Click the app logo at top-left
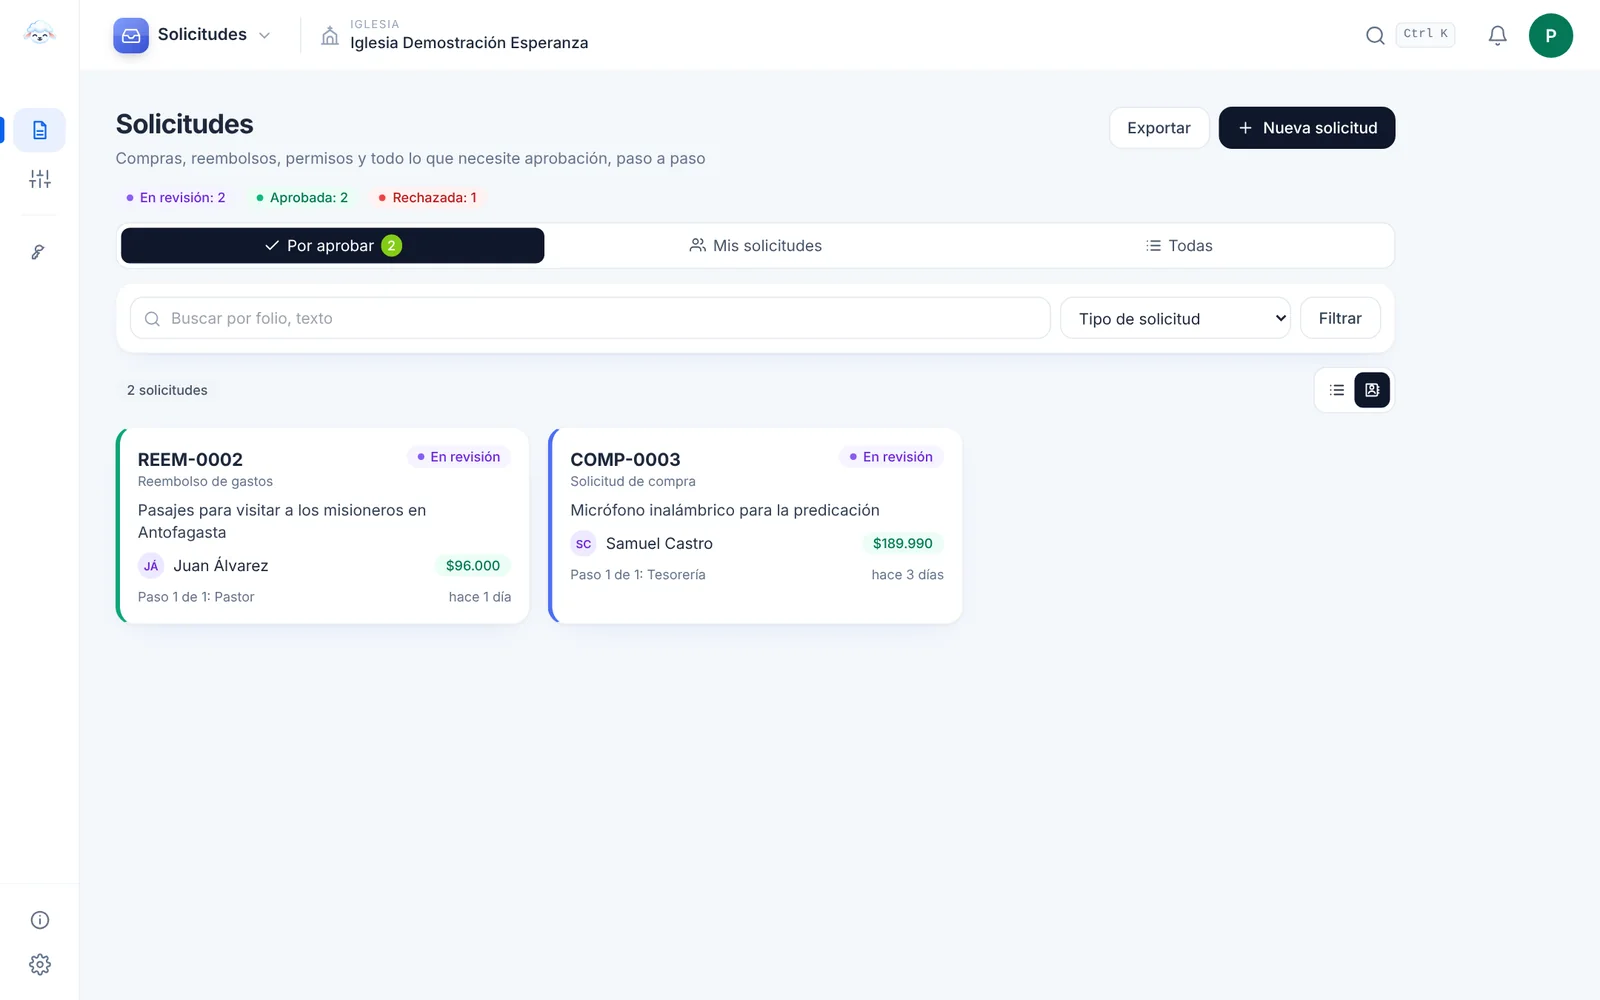1600x1000 pixels. 40,34
